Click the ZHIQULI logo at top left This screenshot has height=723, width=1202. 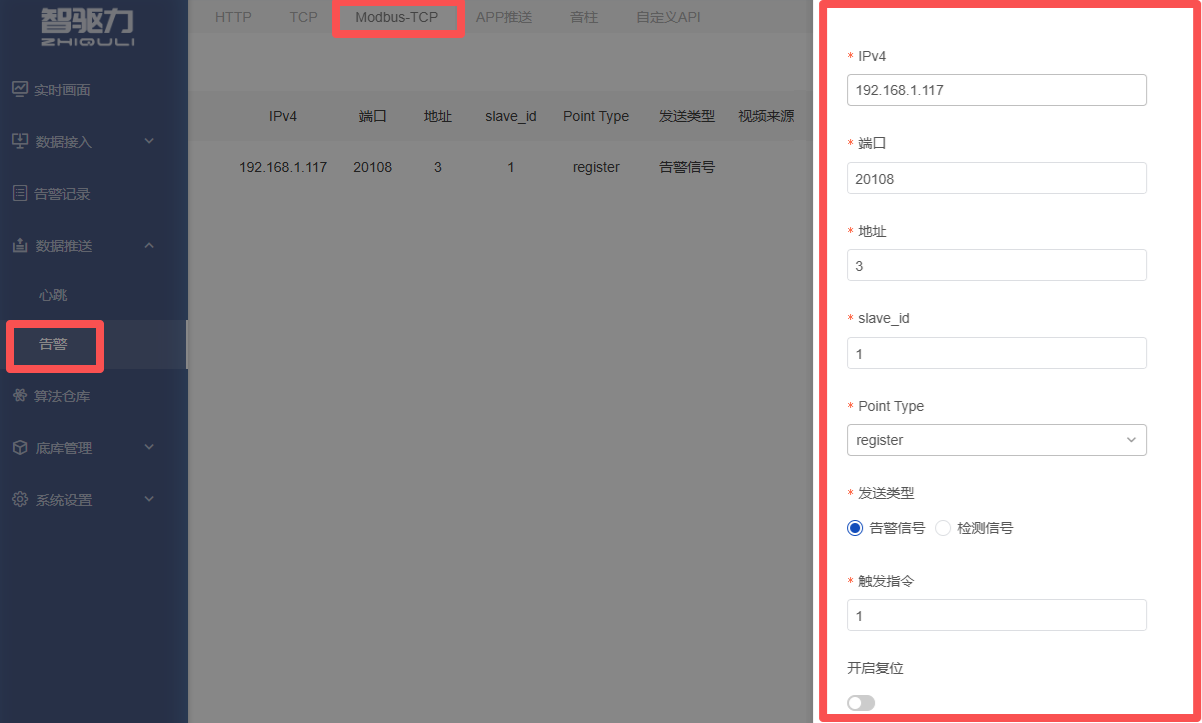point(88,27)
